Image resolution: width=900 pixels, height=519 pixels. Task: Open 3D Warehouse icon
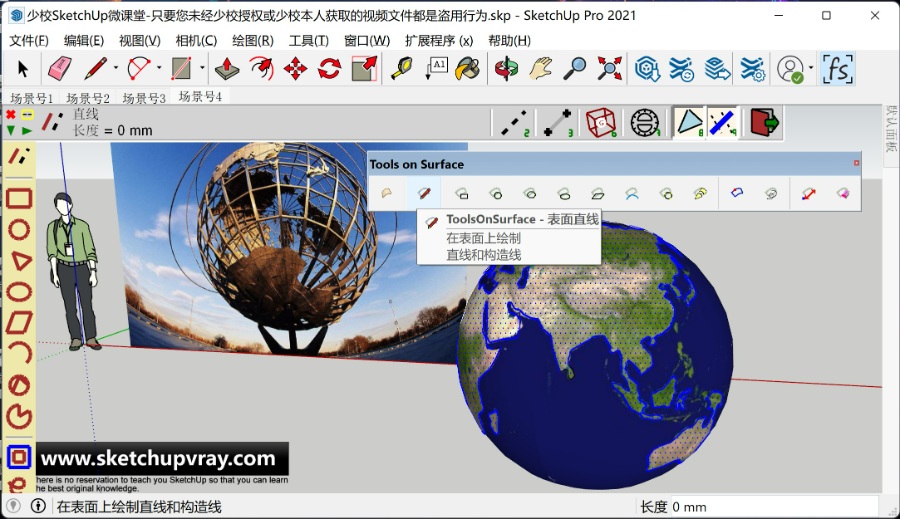[647, 69]
